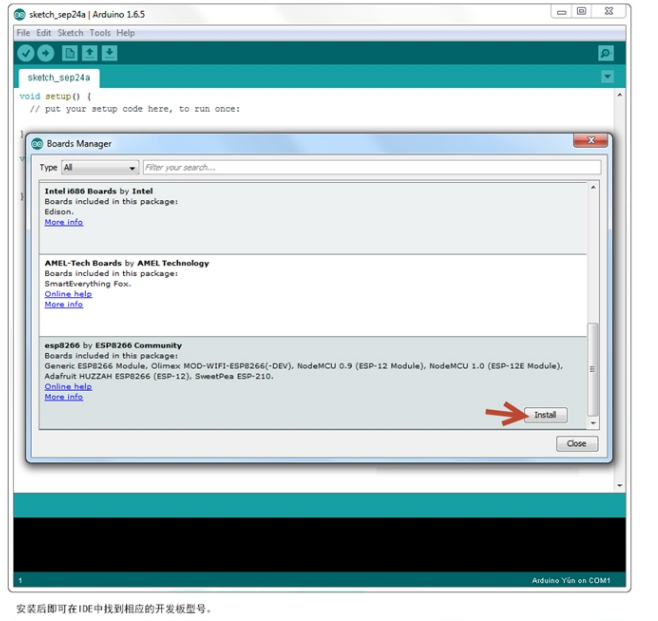
Task: Select the esp8266 by ESP8266 Community title
Action: click(x=113, y=345)
